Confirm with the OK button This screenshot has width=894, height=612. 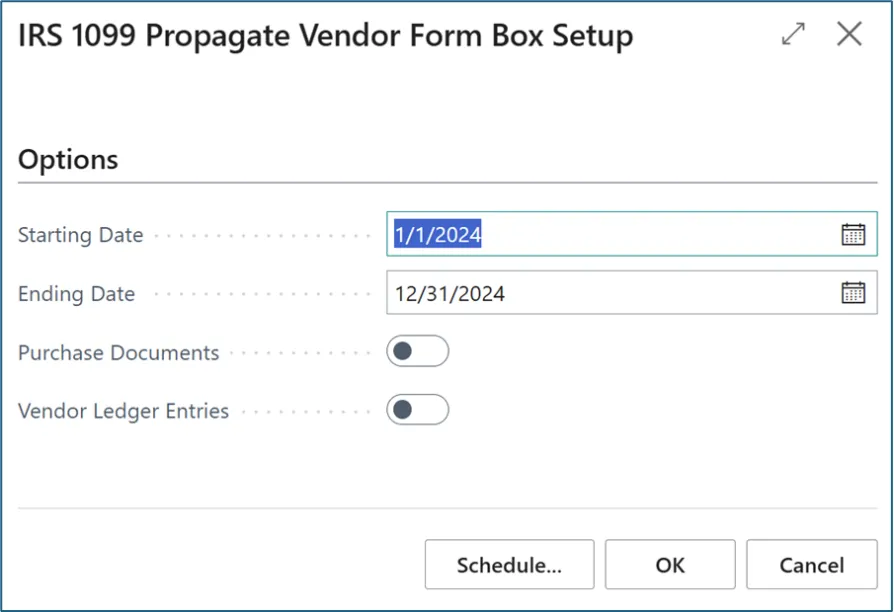coord(670,565)
